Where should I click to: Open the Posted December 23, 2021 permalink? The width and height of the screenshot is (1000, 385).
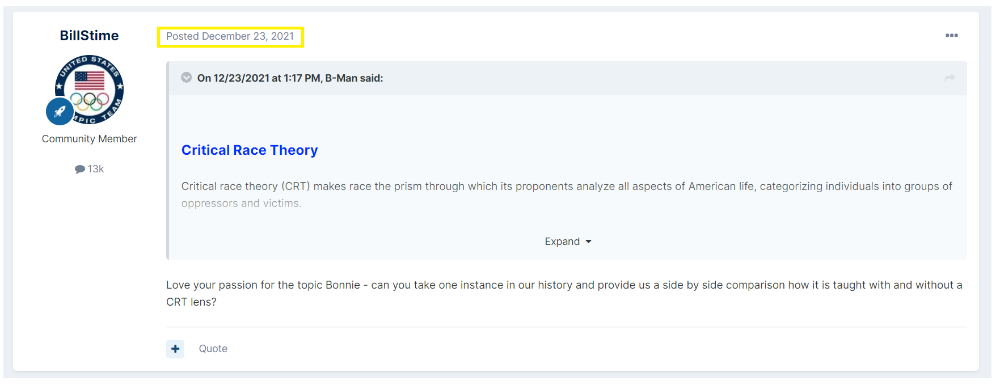[230, 36]
